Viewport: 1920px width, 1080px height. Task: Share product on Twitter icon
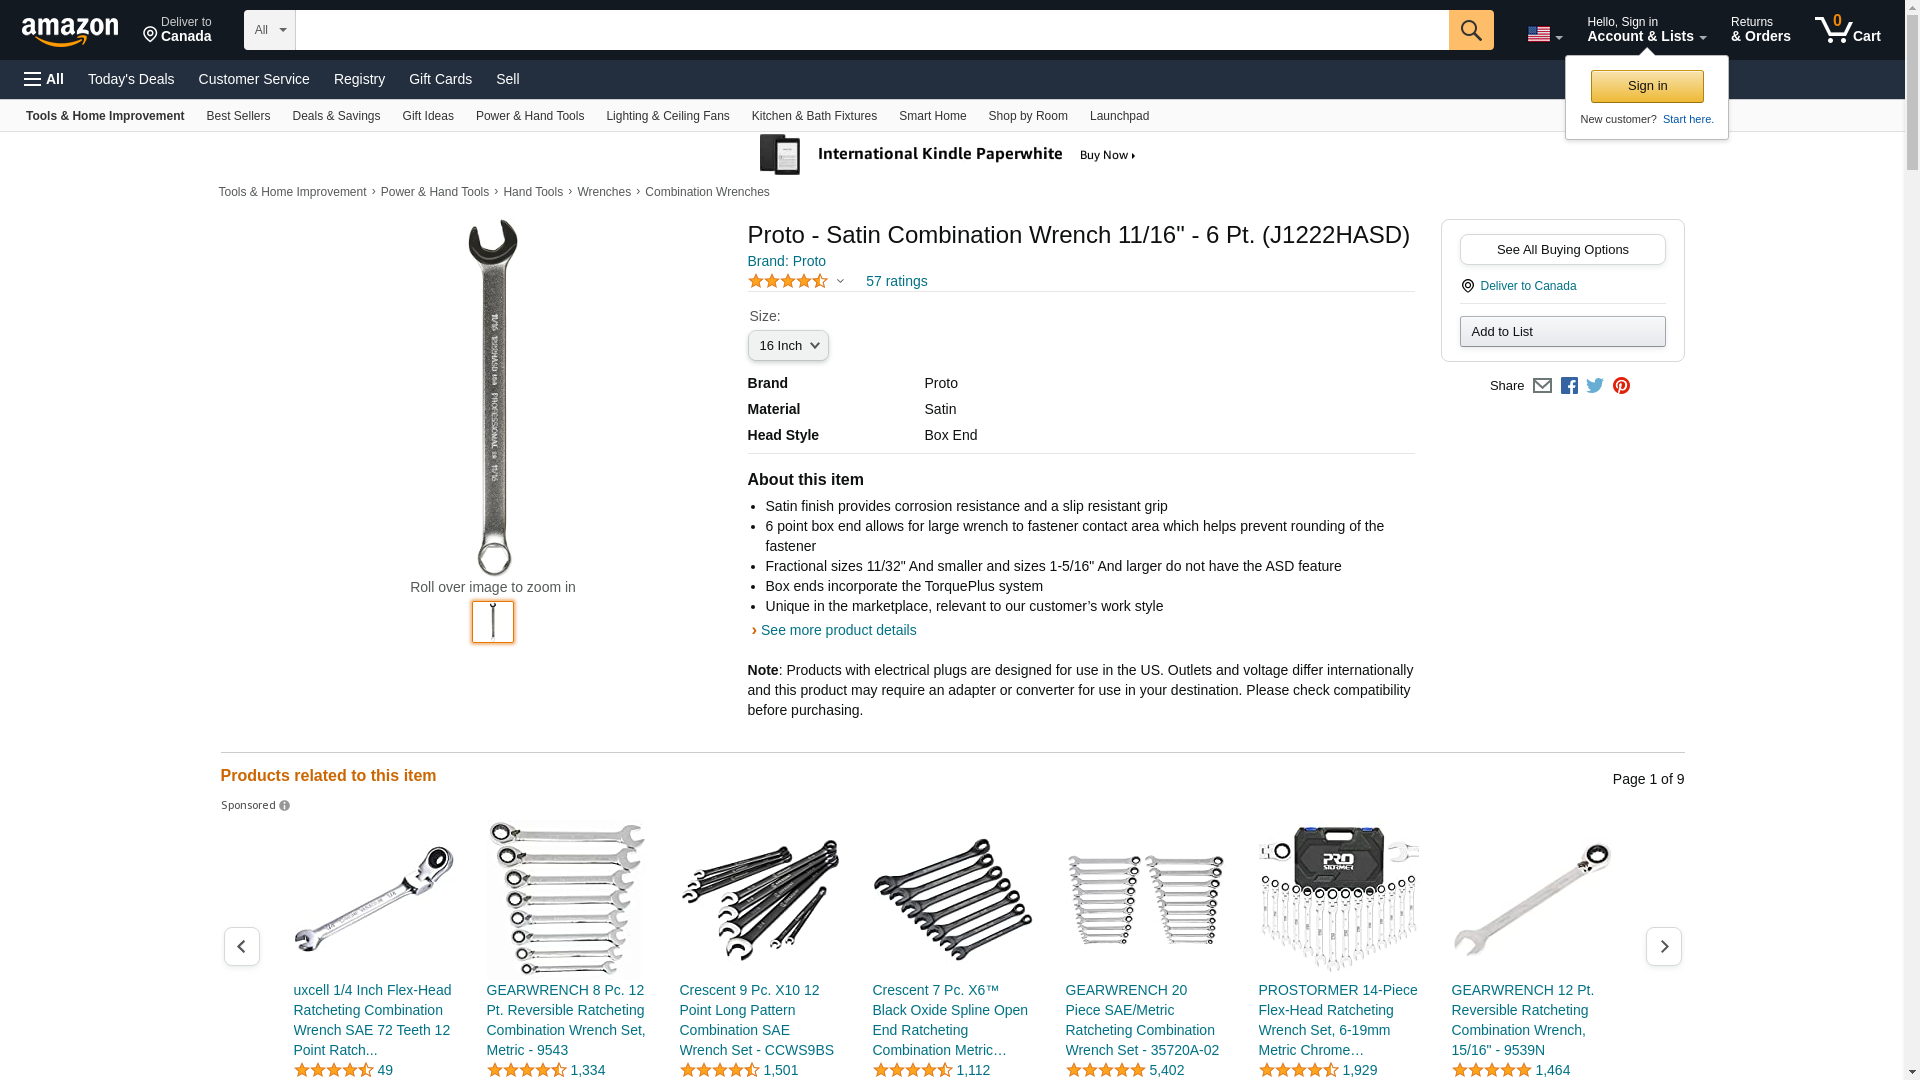point(1595,386)
